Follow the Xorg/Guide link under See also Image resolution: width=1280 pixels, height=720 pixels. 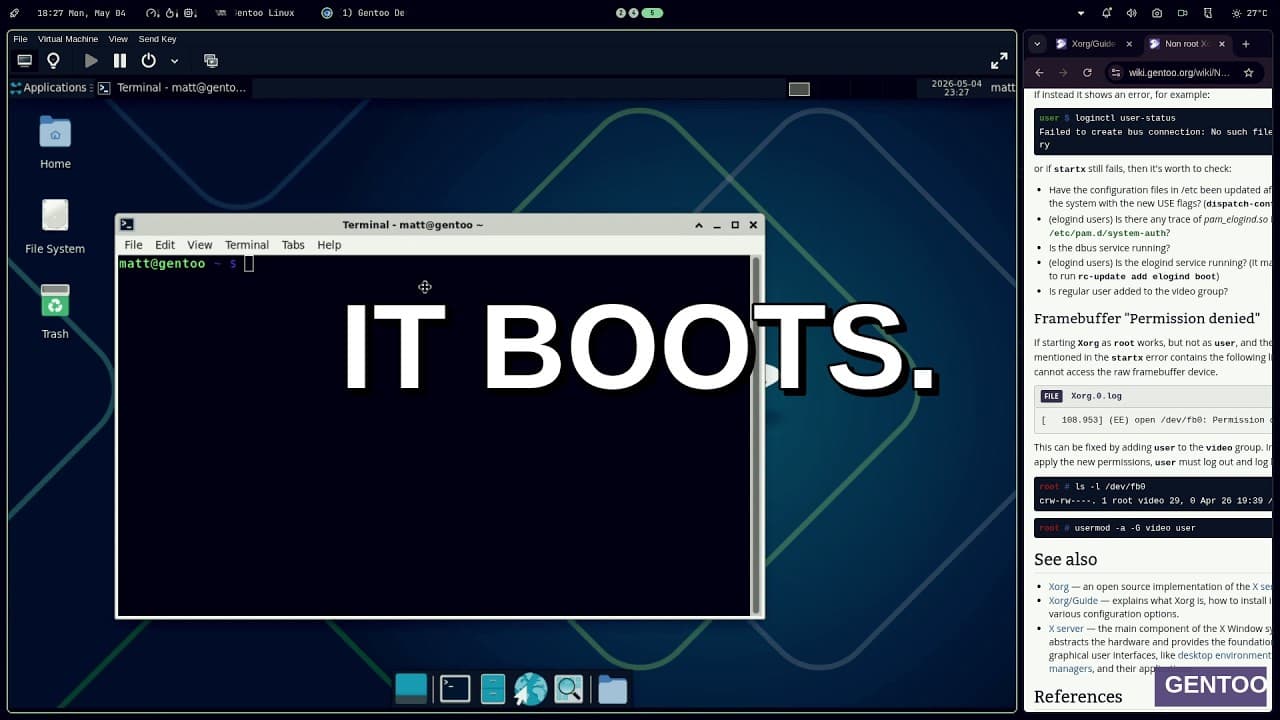tap(1073, 601)
